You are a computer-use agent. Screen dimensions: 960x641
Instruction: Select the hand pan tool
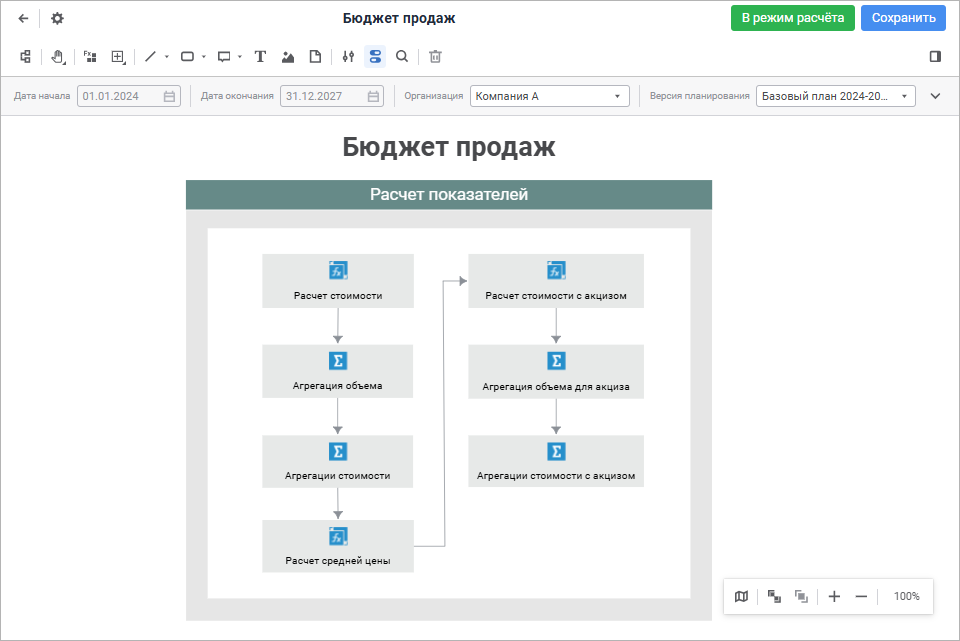[x=58, y=57]
